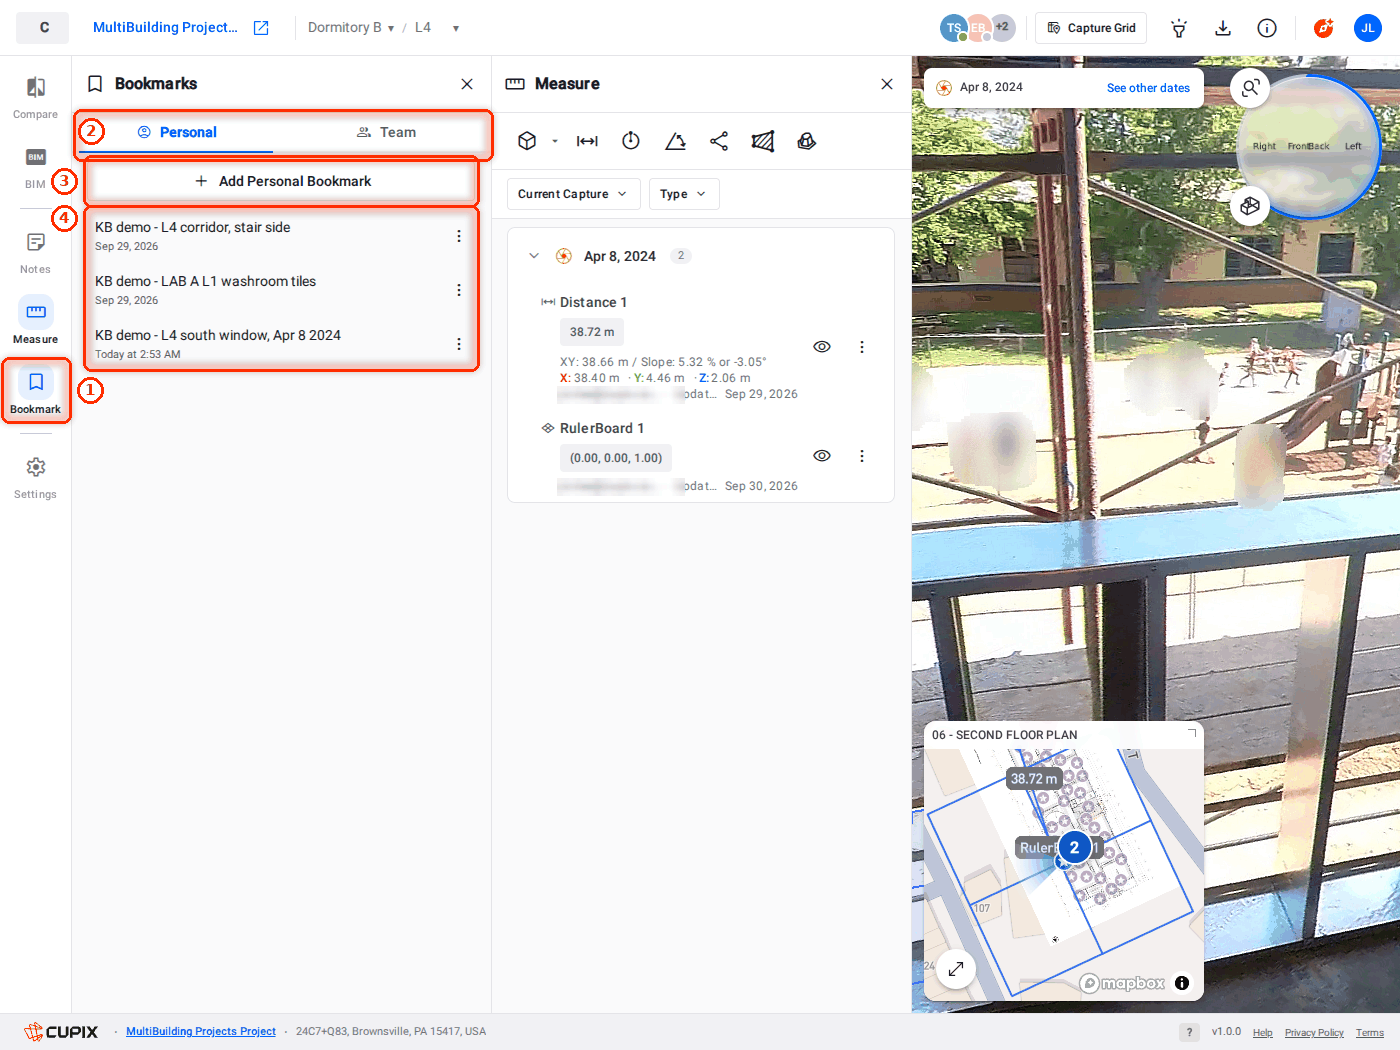Expand the floor plan minimap with the arrow button

[956, 968]
